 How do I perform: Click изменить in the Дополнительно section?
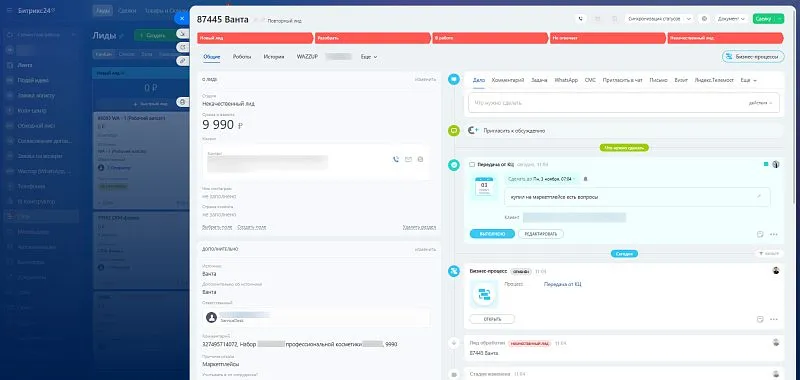425,249
